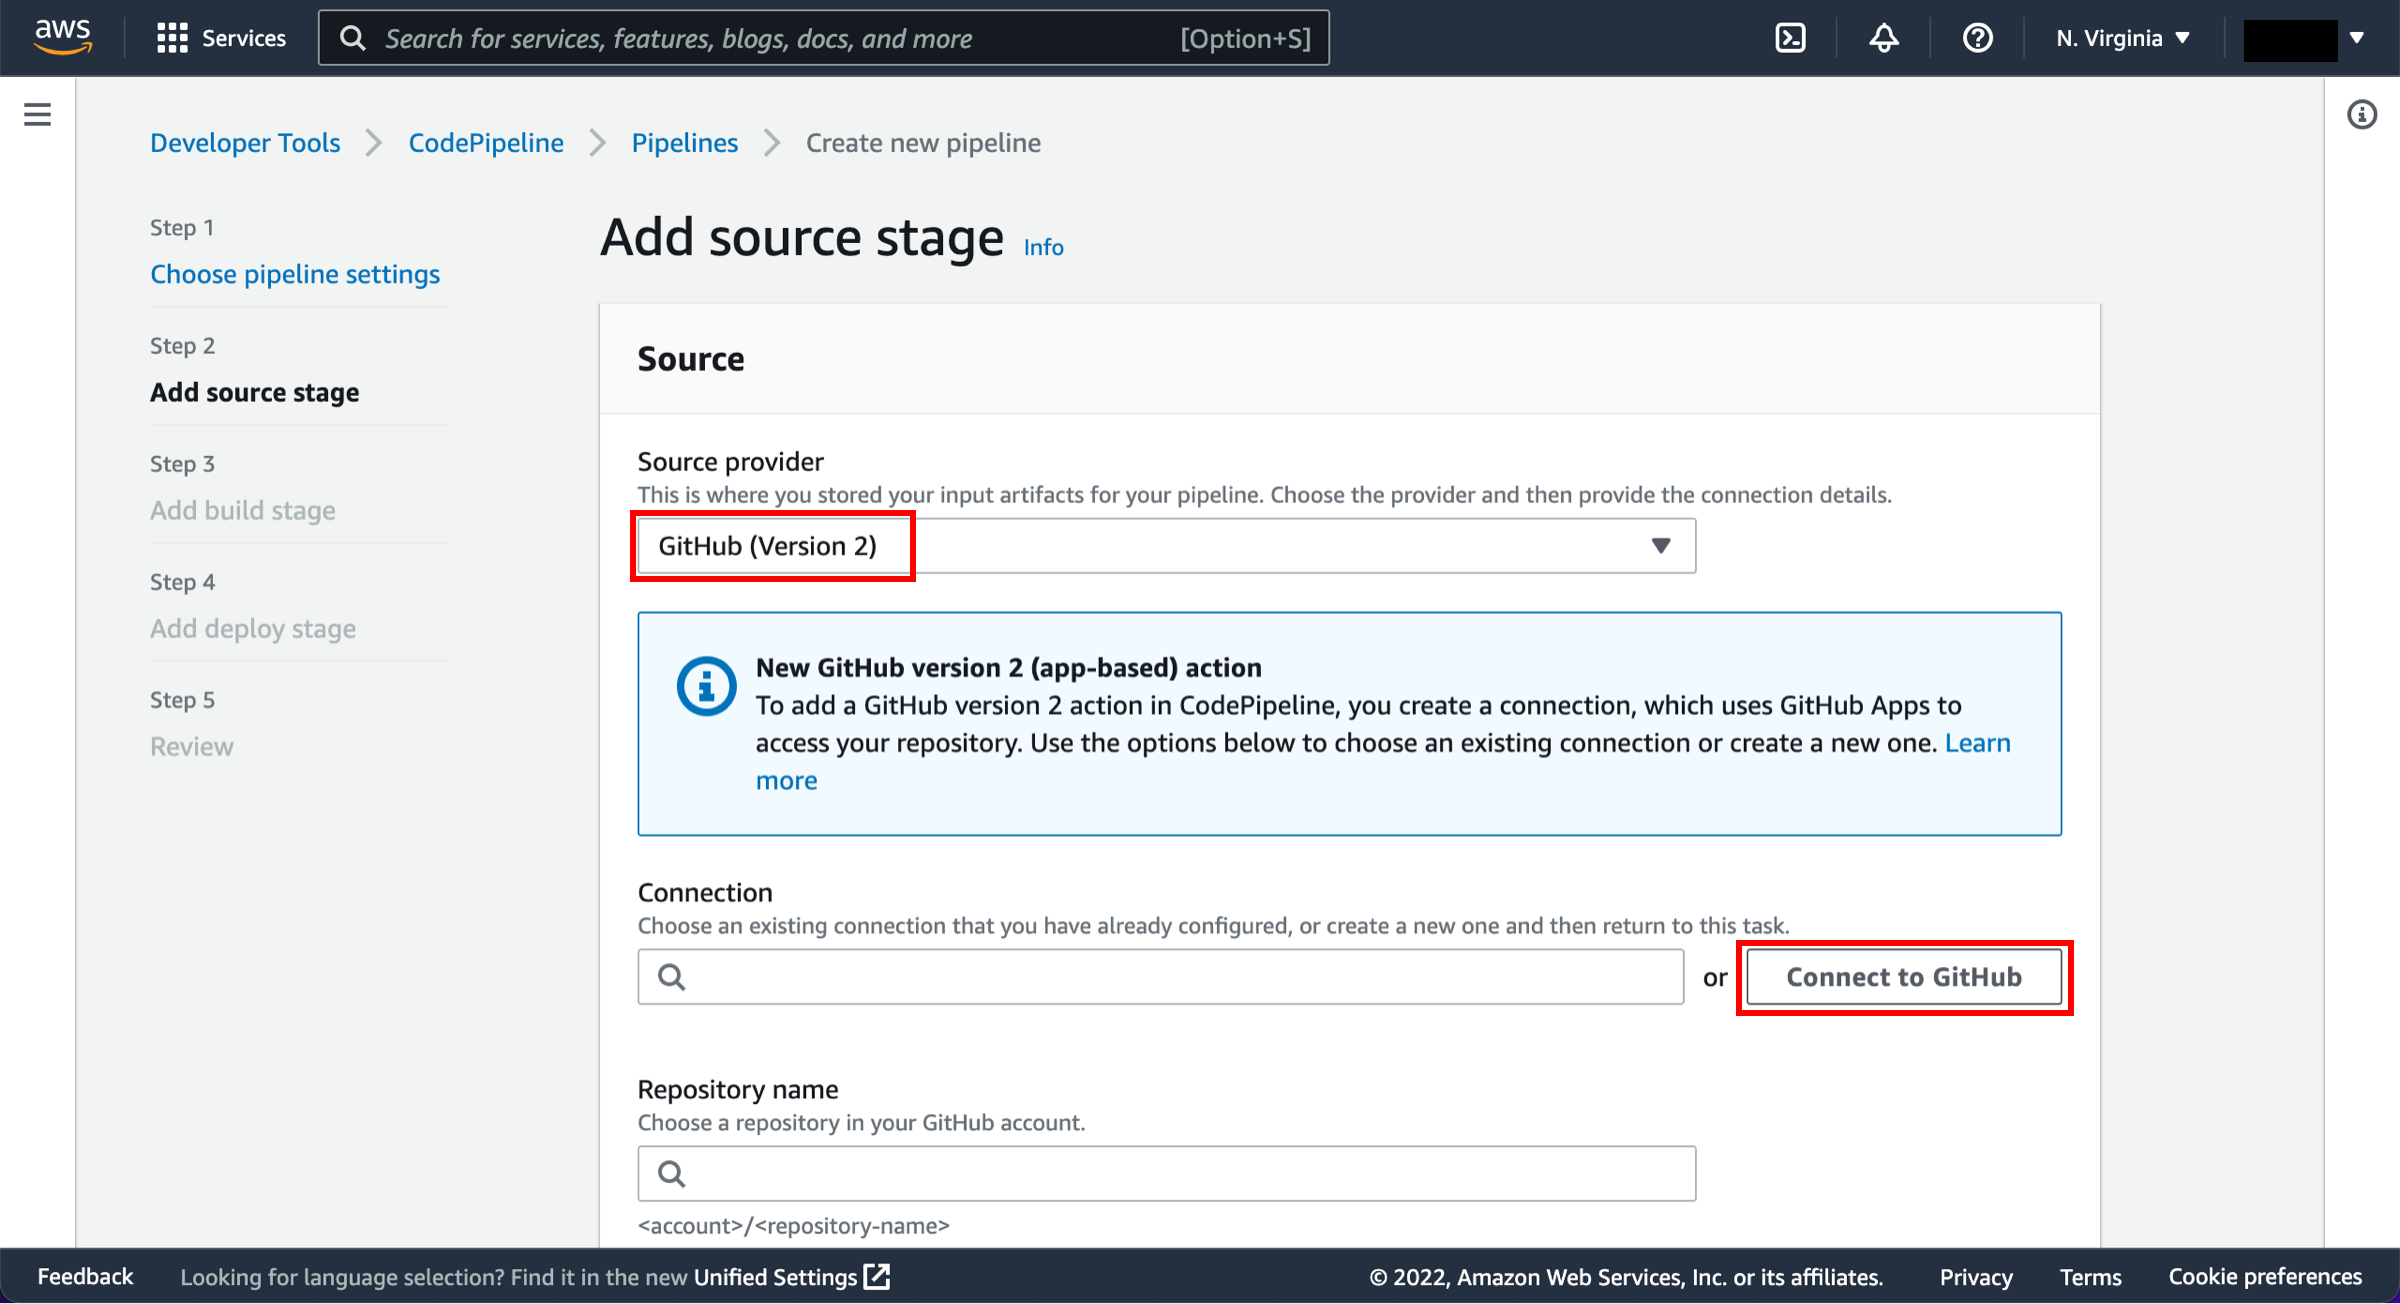Screen dimensions: 2400x1304
Task: Click the Repository name input field
Action: [x=1166, y=1173]
